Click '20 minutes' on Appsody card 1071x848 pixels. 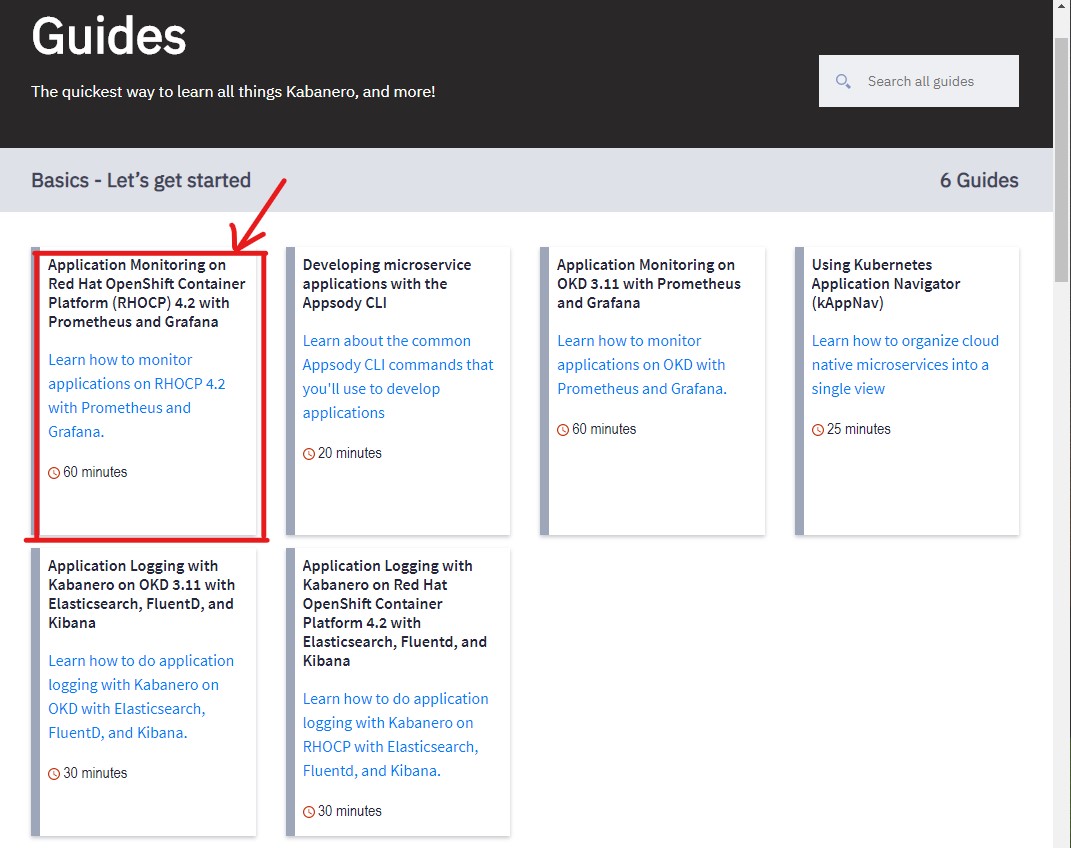pyautogui.click(x=350, y=453)
